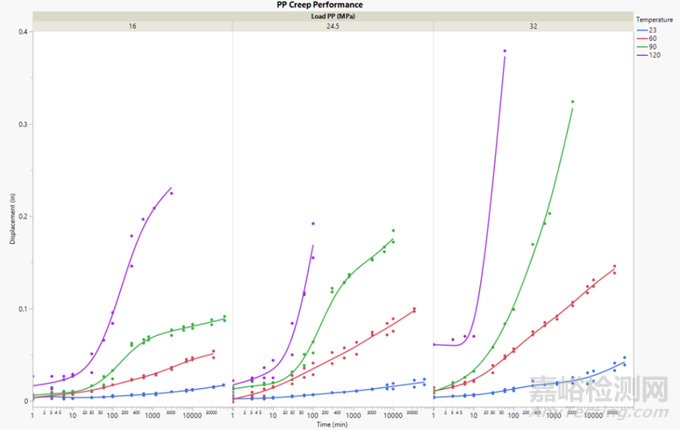Click the green 90 legend line swatch
The width and height of the screenshot is (680, 430).
(641, 45)
